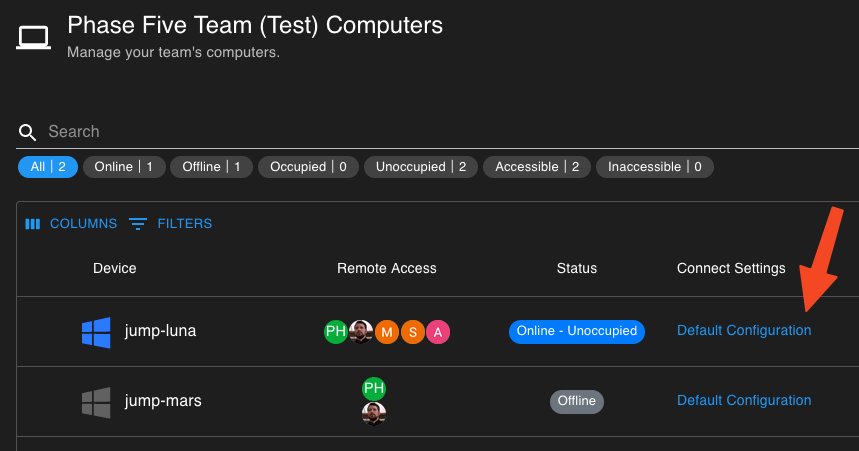The height and width of the screenshot is (451, 859).
Task: Open the FILTERS panel
Action: pyautogui.click(x=170, y=224)
